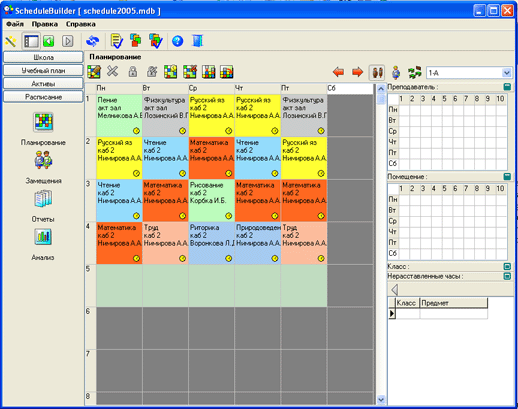This screenshot has width=518, height=409.
Task: Open the 1-A class dropdown
Action: (x=506, y=73)
